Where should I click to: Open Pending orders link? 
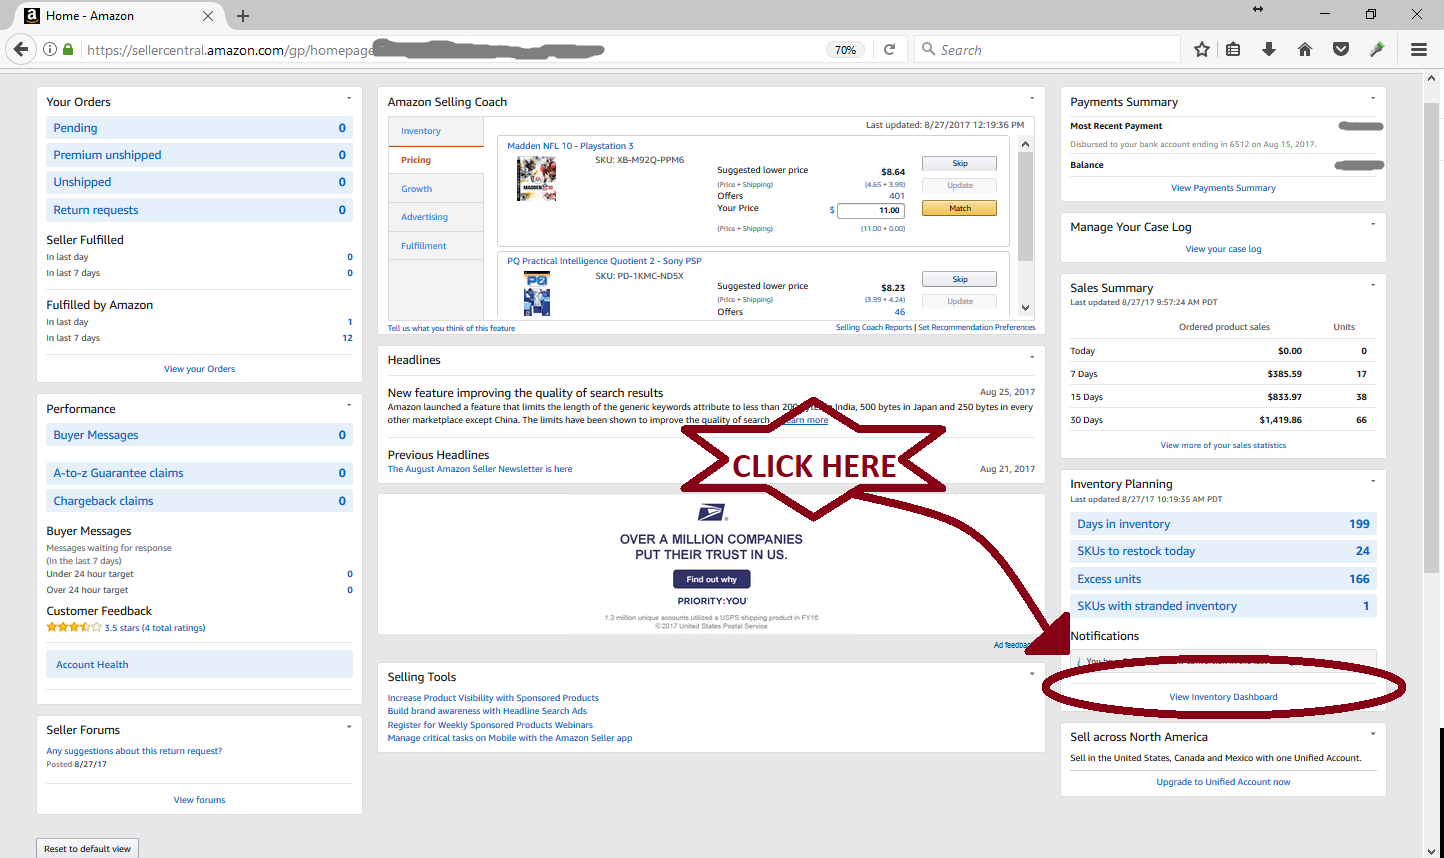coord(199,128)
